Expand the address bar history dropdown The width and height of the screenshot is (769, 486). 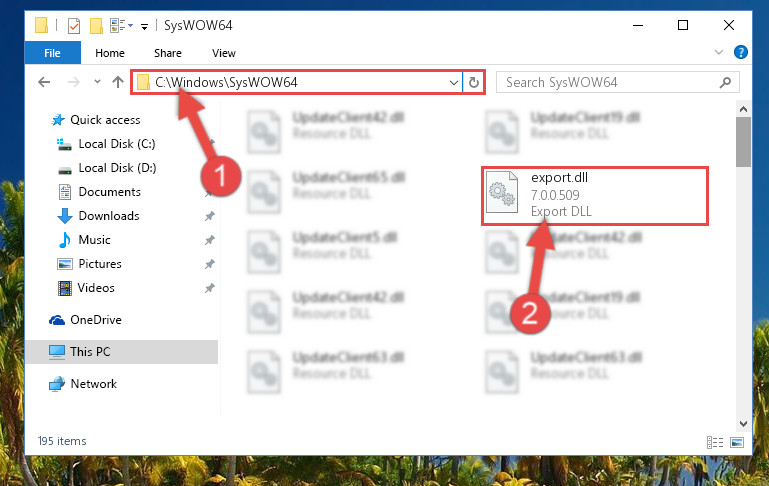[454, 83]
